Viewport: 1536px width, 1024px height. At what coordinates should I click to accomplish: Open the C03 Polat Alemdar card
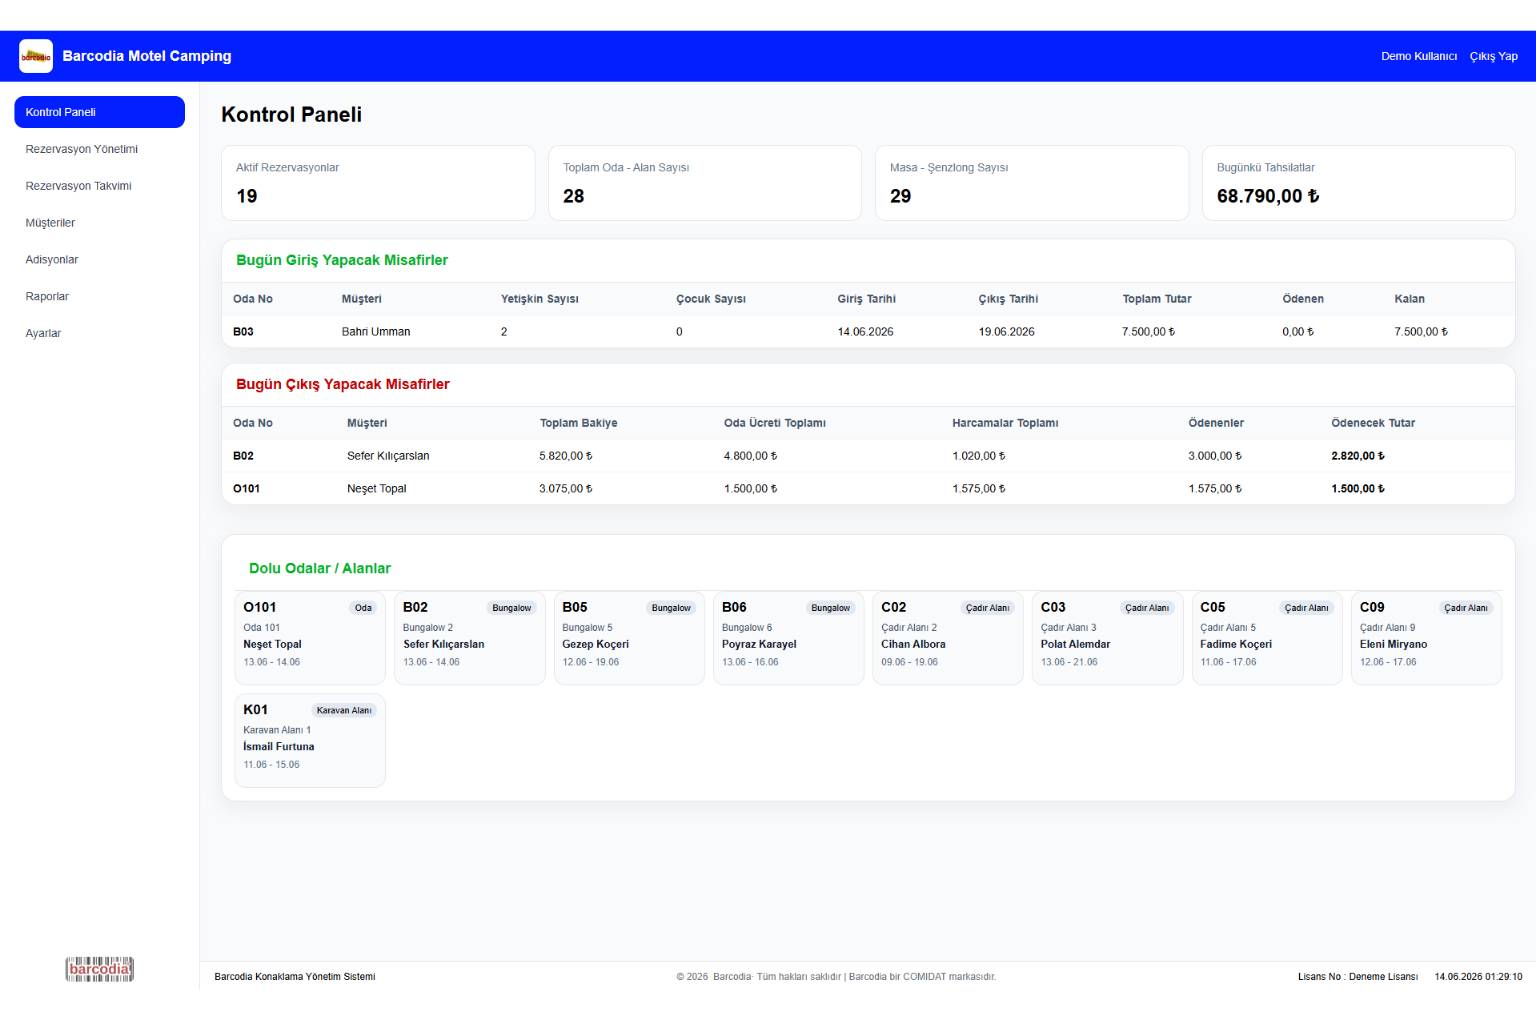click(1108, 638)
